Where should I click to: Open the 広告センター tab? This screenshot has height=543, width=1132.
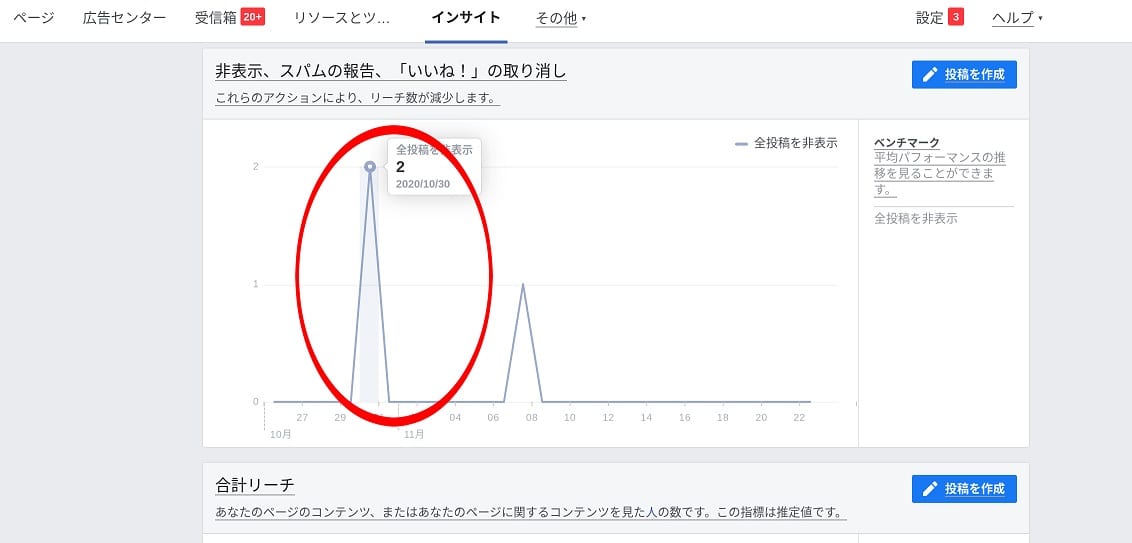click(x=124, y=18)
